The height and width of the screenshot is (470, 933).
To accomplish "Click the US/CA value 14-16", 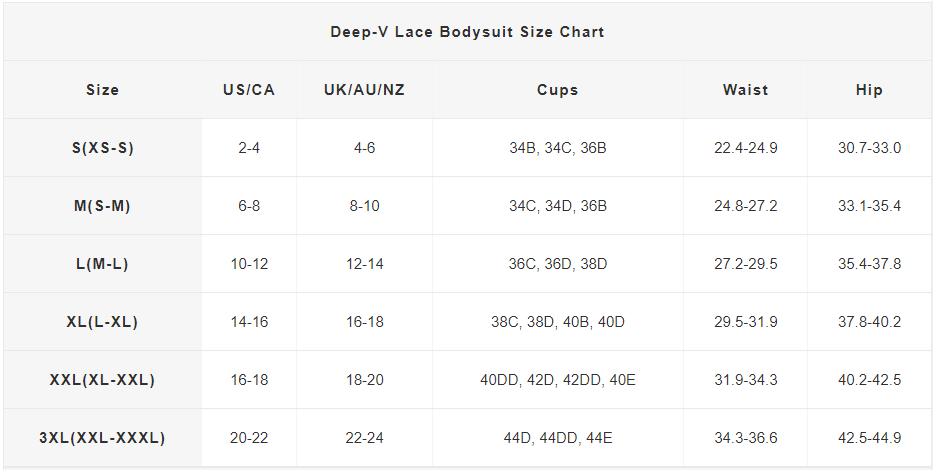I will pos(249,322).
